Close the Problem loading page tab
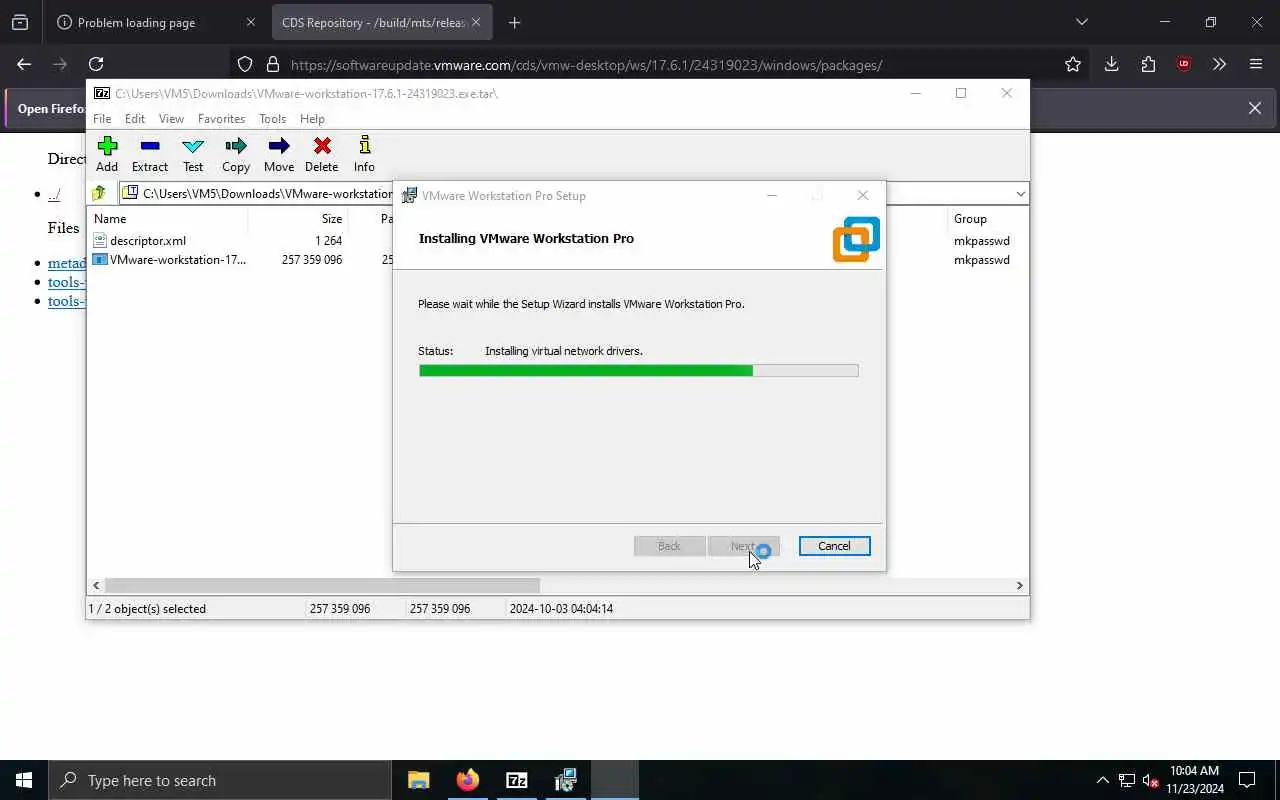The height and width of the screenshot is (800, 1280). [251, 22]
